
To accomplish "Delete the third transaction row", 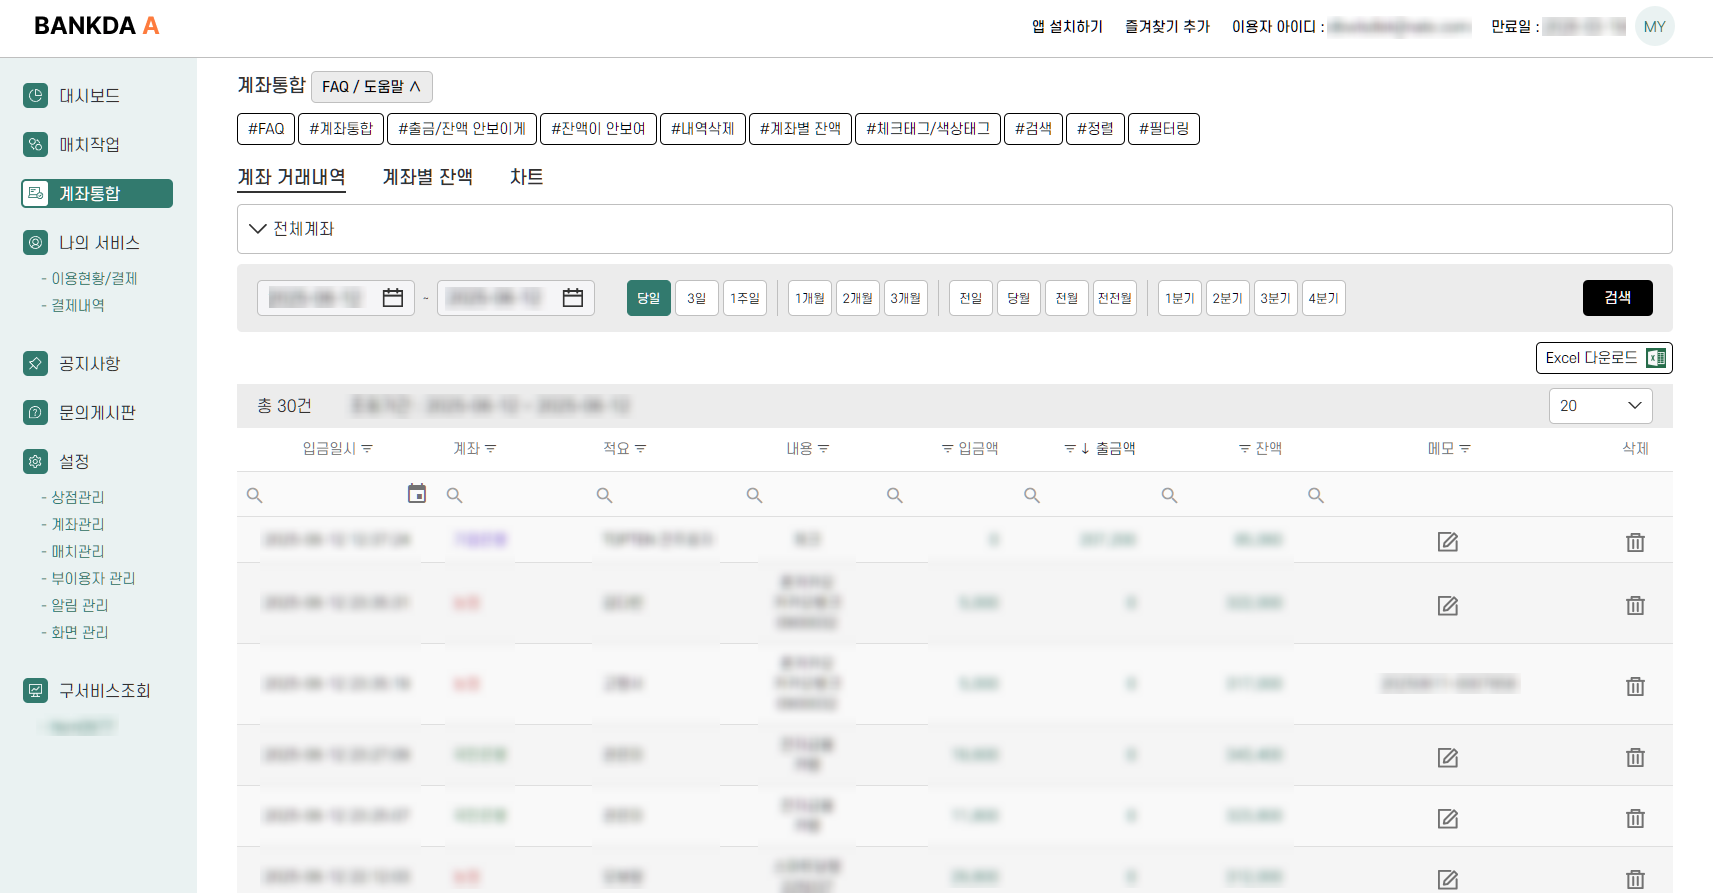I will click(1635, 686).
